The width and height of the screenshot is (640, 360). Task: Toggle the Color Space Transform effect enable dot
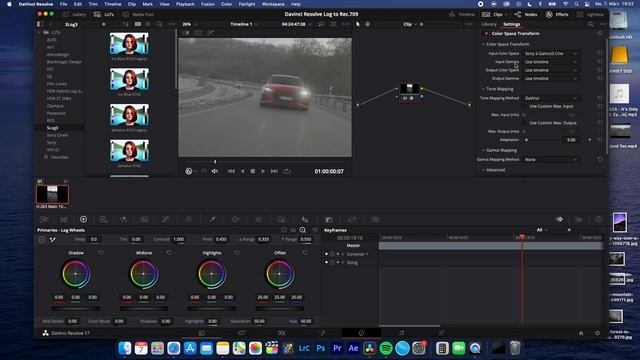coord(486,33)
